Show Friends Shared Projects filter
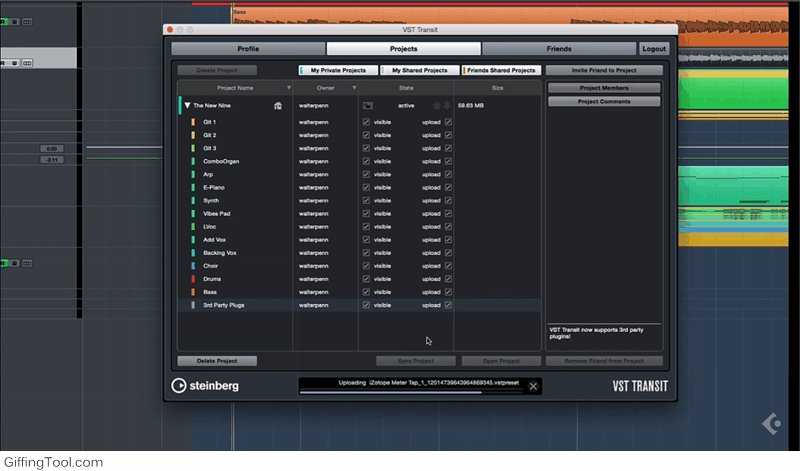The image size is (800, 471). [x=501, y=70]
